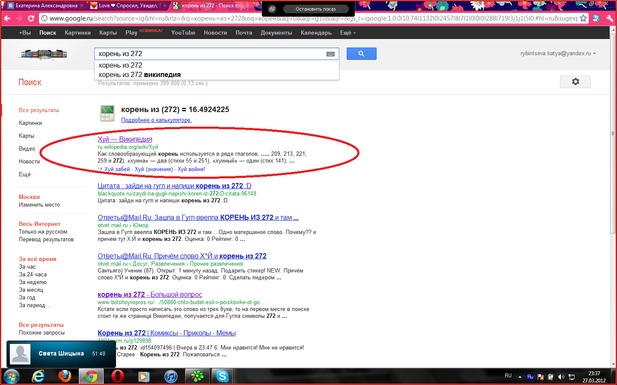Screen dimensions: 617x385
Task: Click the volume icon in system tray
Action: pyautogui.click(x=561, y=377)
